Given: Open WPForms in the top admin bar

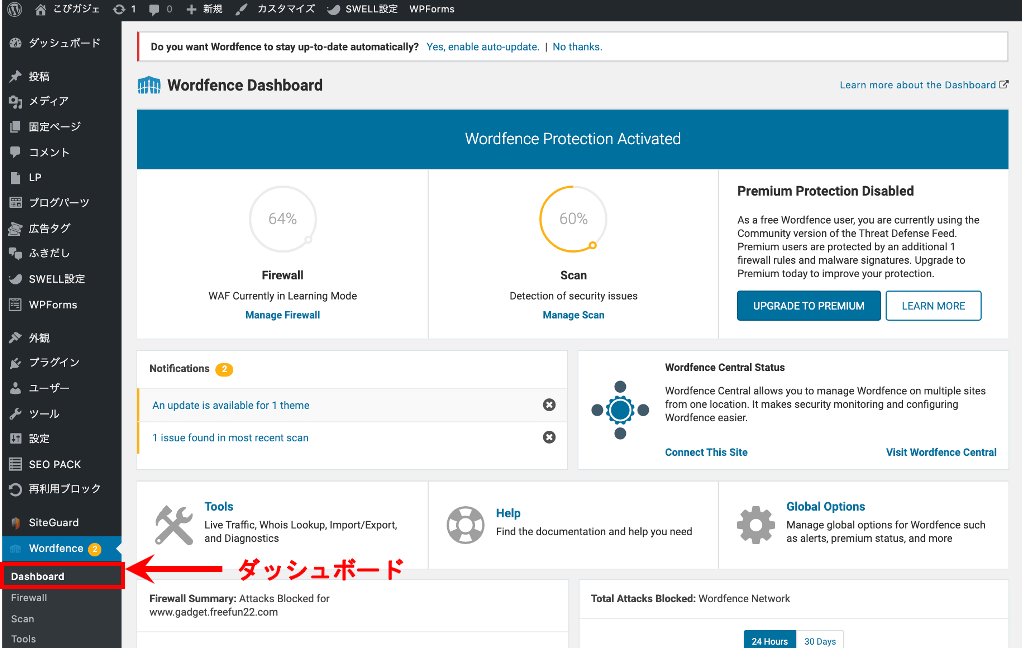Looking at the screenshot, I should (x=431, y=9).
